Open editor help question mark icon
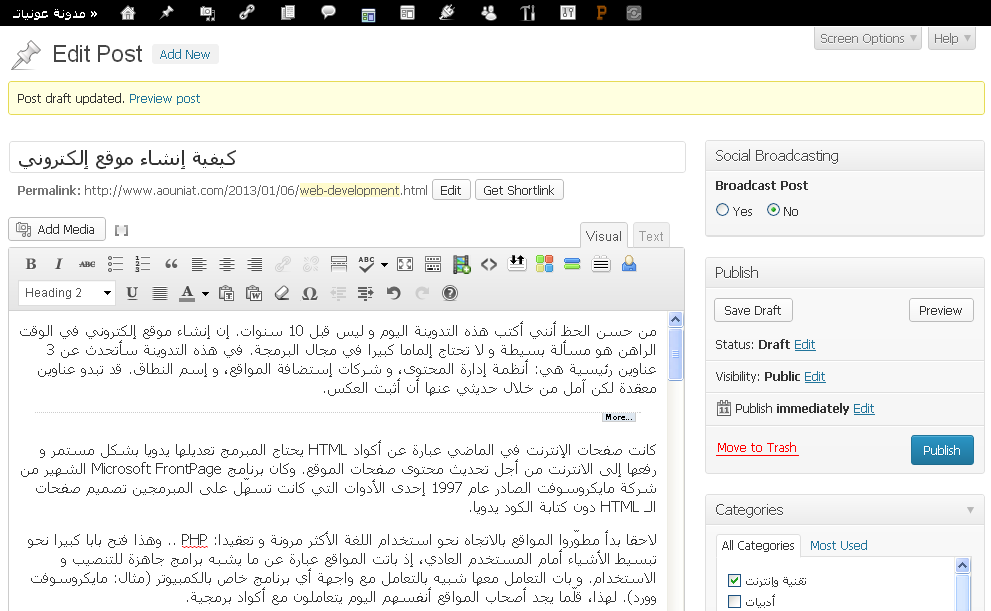This screenshot has height=611, width=991. (449, 293)
